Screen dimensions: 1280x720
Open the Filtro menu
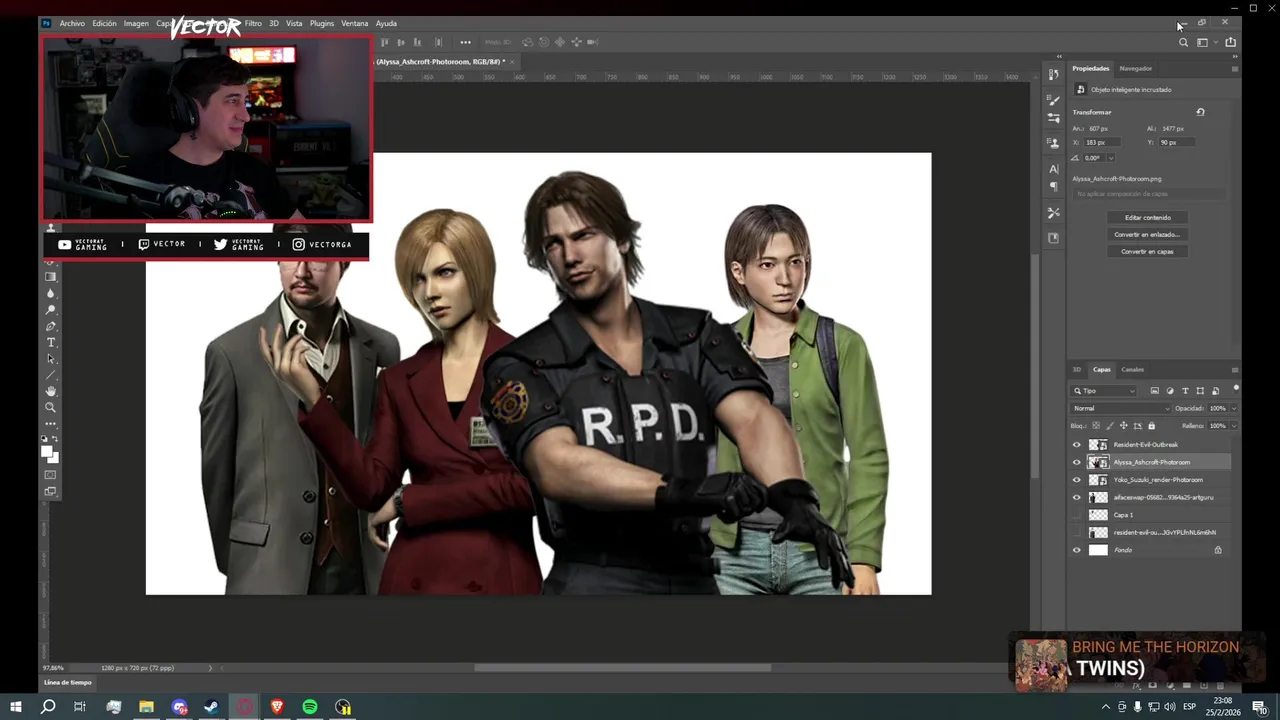253,23
